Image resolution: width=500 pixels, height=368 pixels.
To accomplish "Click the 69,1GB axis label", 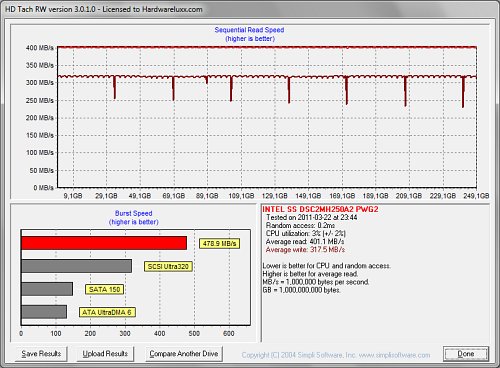I will pos(174,196).
